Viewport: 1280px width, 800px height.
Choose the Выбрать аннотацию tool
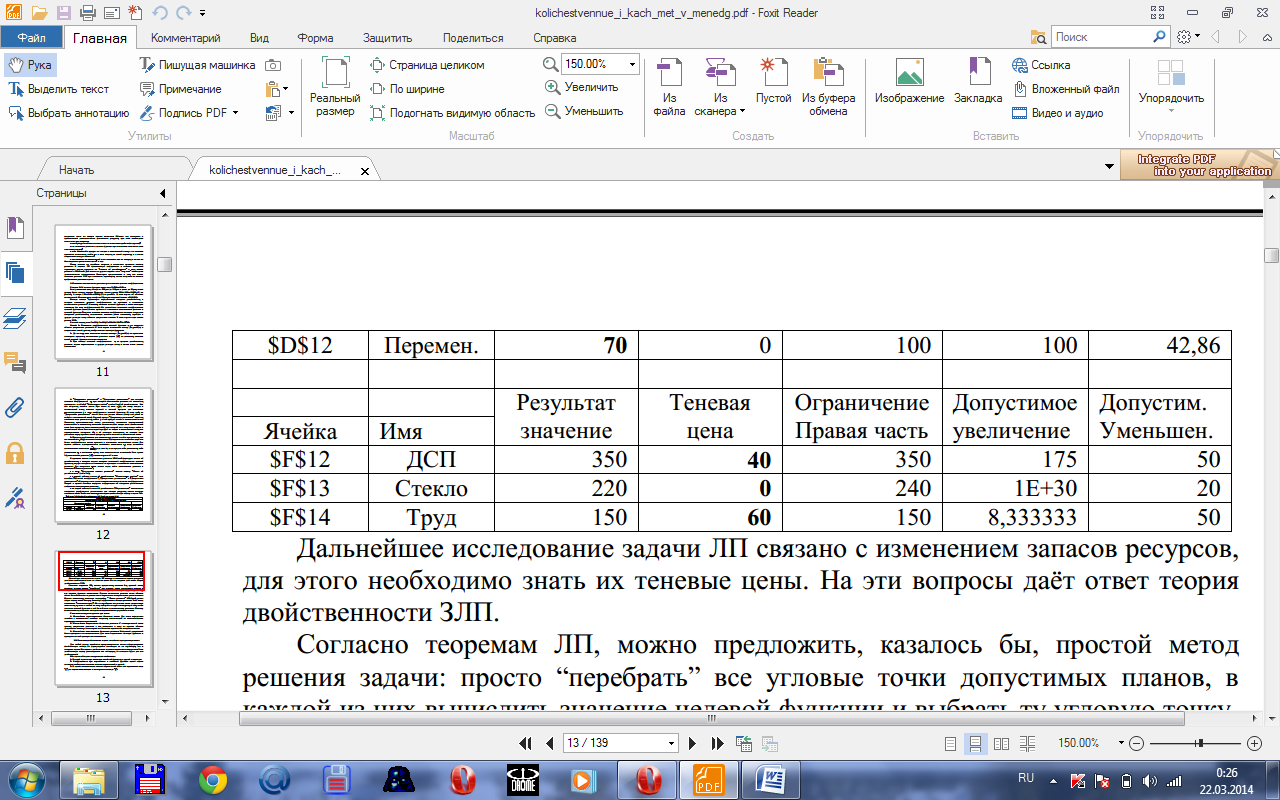coord(69,113)
